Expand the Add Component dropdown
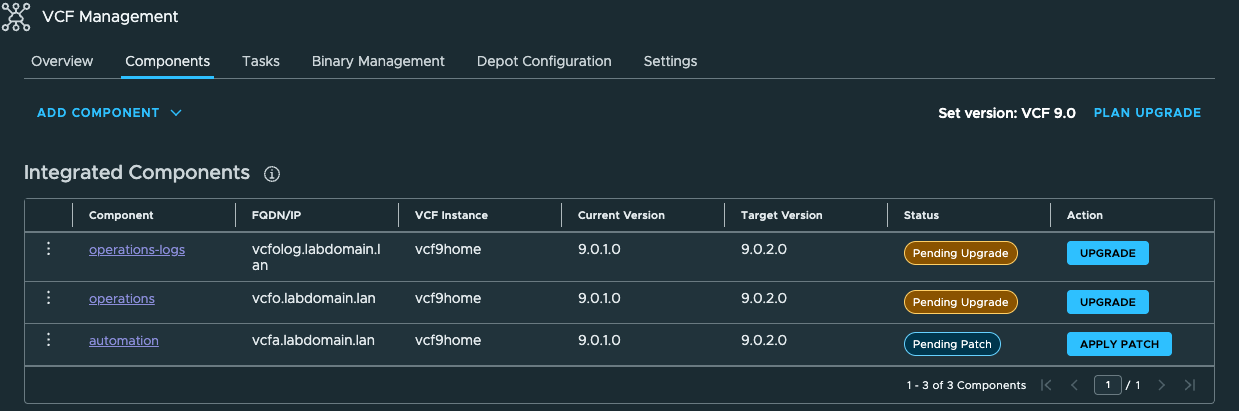Image resolution: width=1239 pixels, height=411 pixels. 109,113
